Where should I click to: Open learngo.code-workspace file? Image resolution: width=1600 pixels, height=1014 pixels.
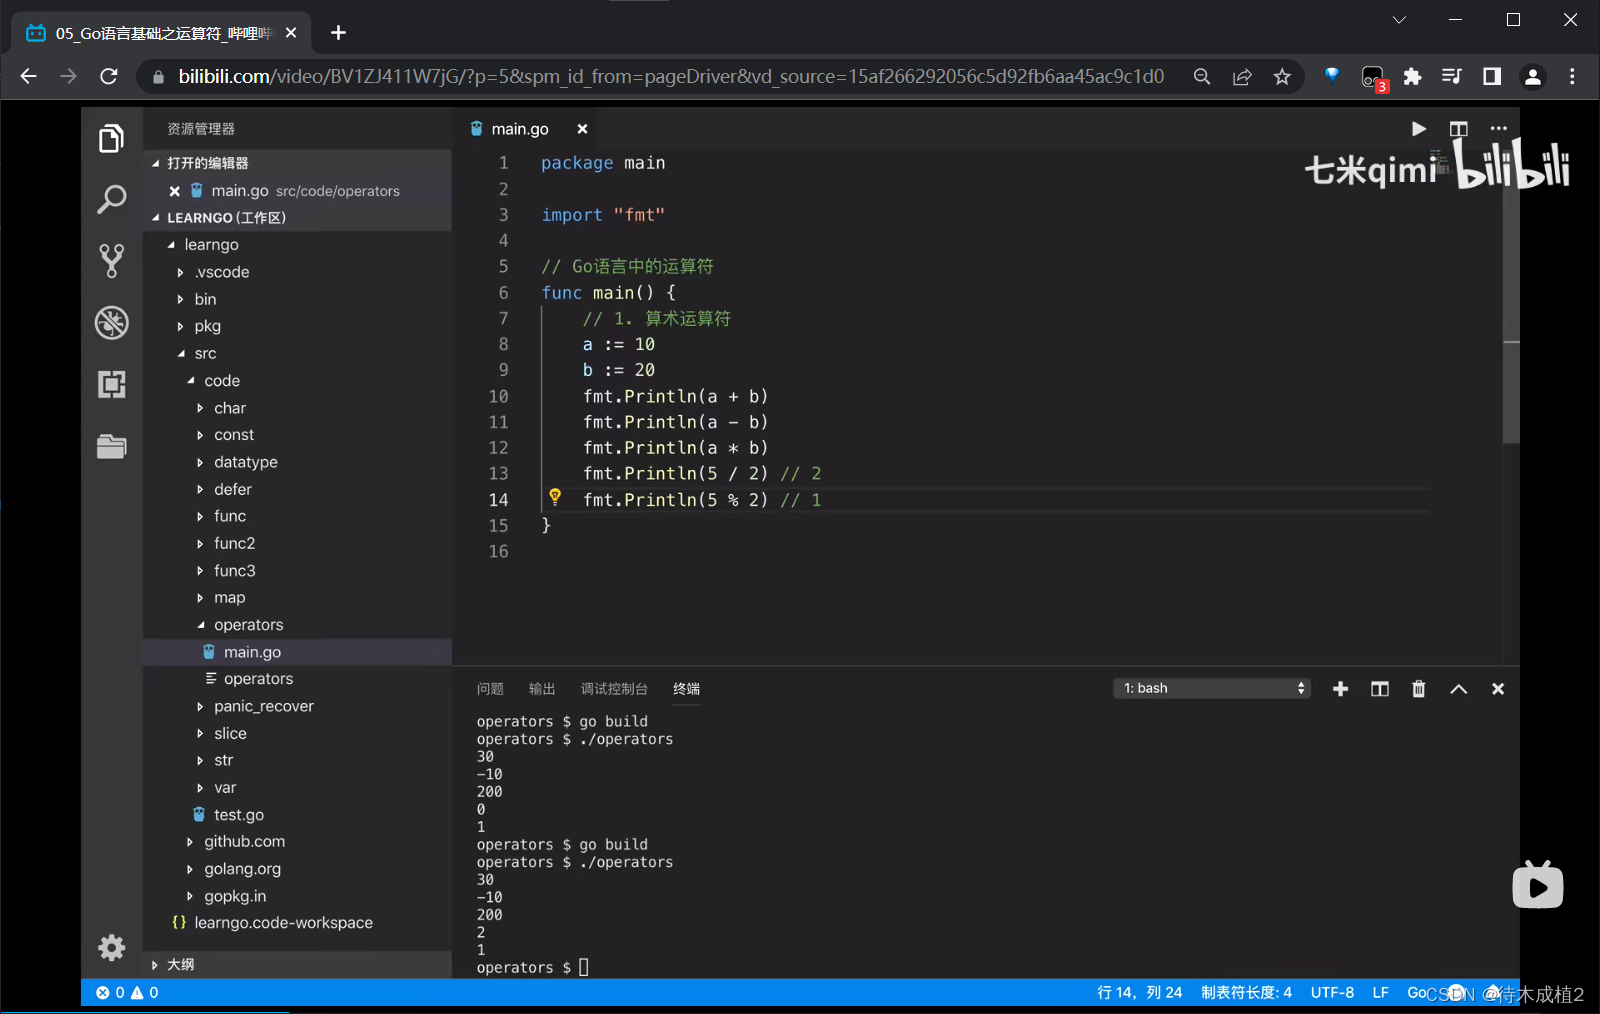tap(283, 923)
